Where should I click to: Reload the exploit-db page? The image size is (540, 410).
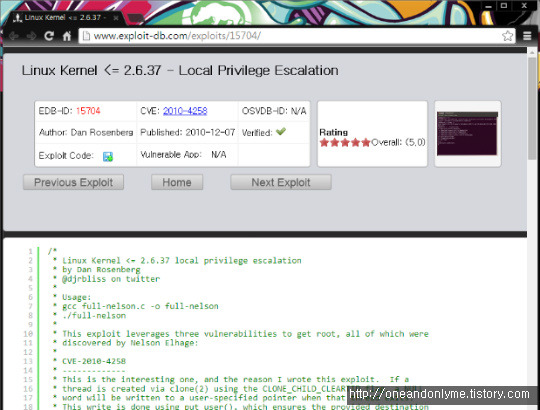coord(49,35)
